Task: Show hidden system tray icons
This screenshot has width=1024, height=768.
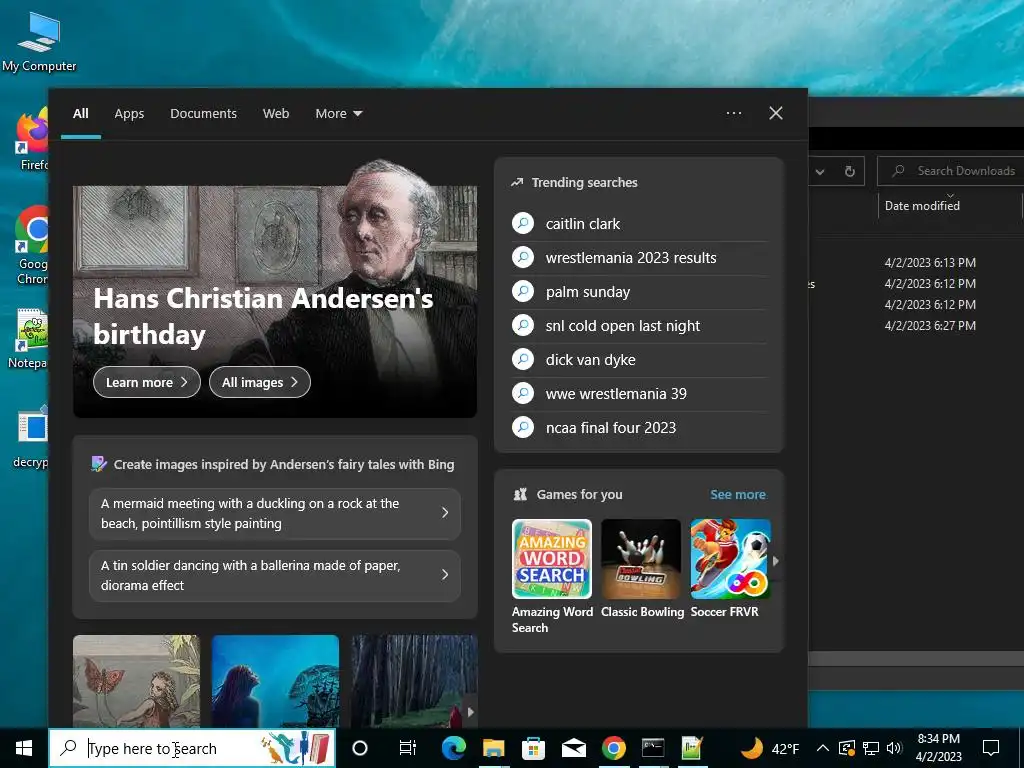Action: point(823,748)
